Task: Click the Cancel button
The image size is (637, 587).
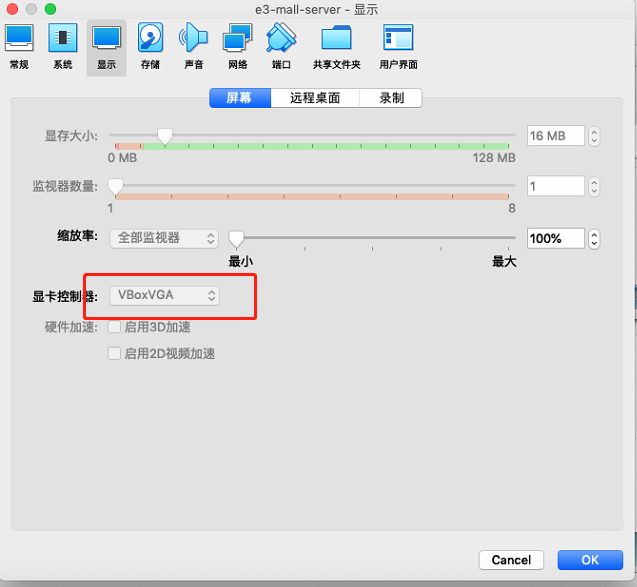Action: [x=511, y=560]
